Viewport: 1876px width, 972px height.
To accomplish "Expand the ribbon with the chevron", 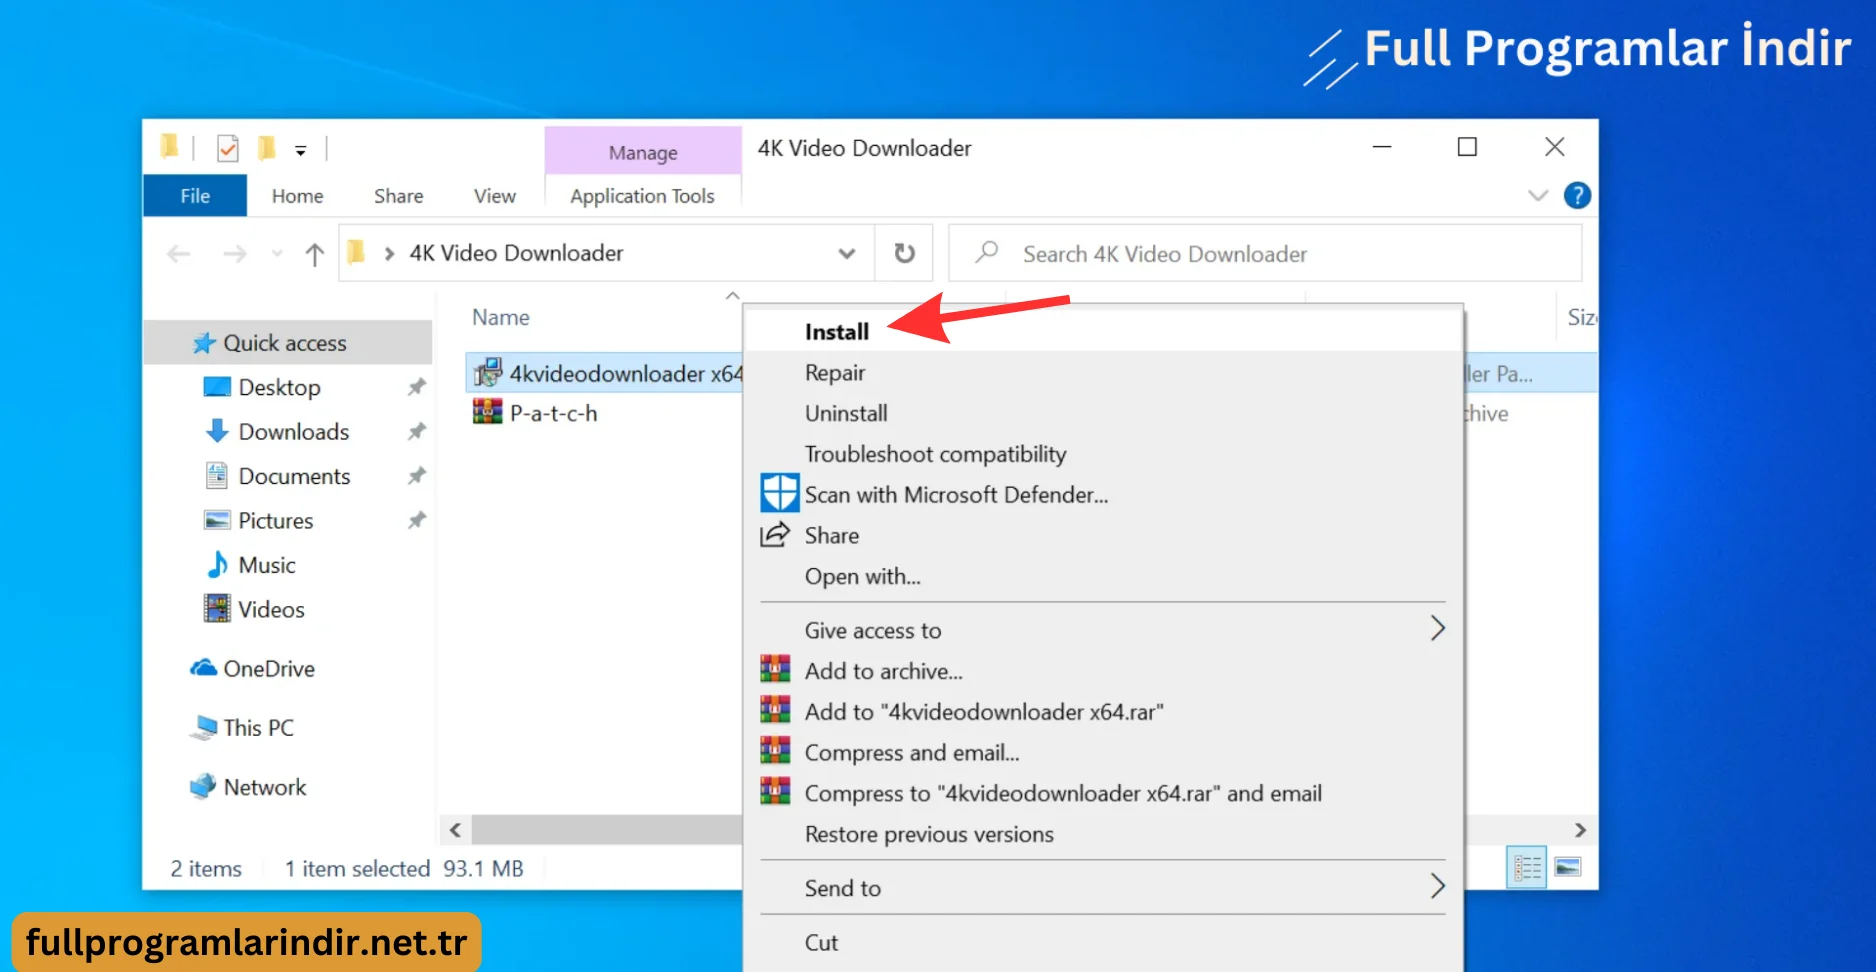I will [x=1538, y=196].
